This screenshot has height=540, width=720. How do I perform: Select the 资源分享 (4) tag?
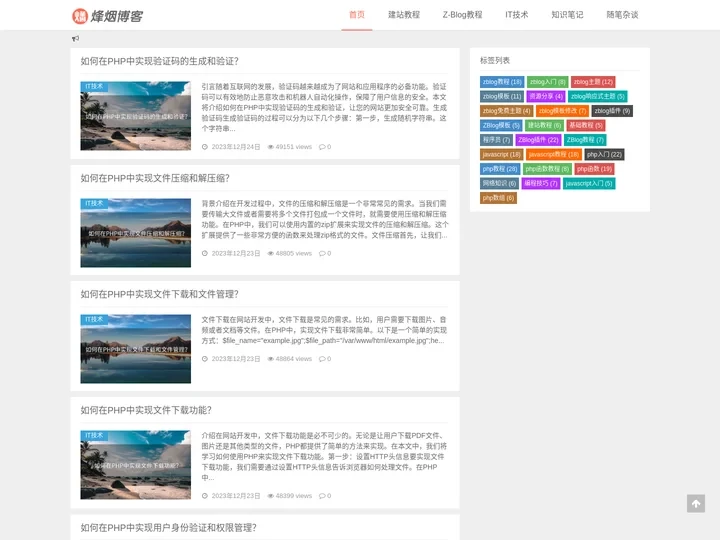(546, 96)
